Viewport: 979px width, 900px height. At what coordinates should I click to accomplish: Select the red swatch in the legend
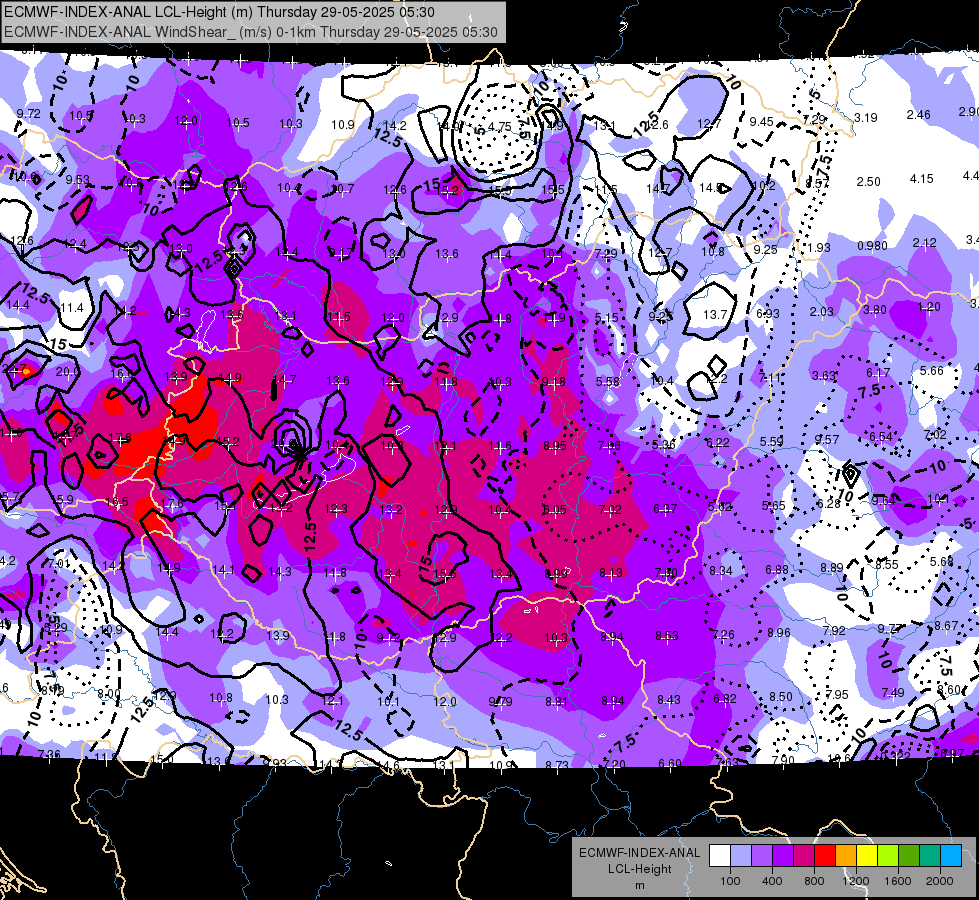[825, 856]
